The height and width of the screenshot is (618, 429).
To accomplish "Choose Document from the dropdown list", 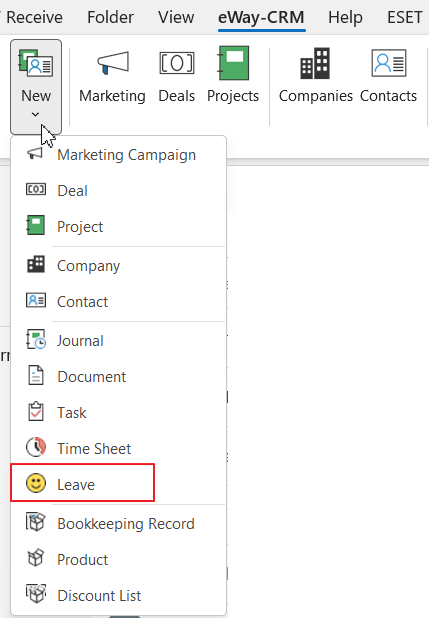I will click(x=118, y=376).
